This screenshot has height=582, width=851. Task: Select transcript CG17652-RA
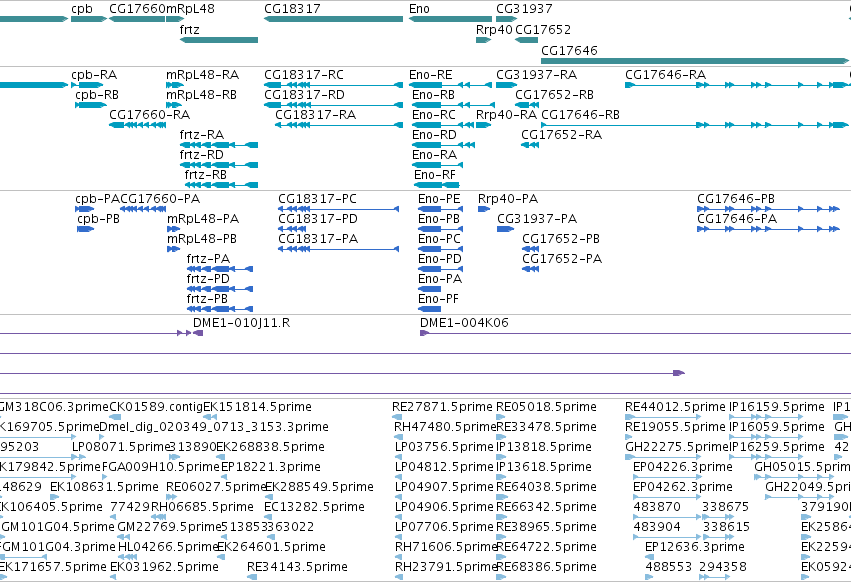click(530, 145)
